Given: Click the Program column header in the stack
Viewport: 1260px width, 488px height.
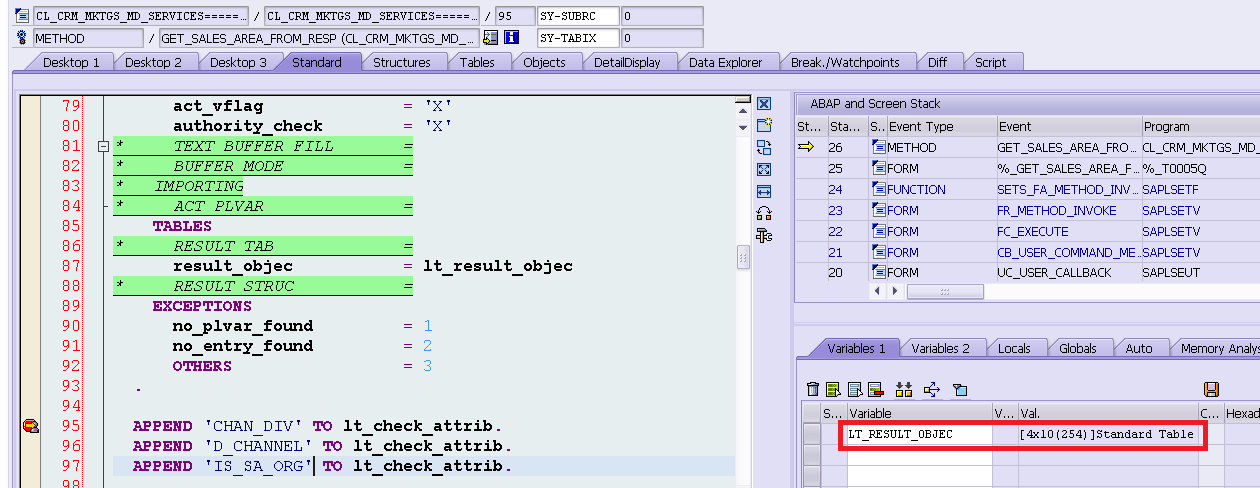Looking at the screenshot, I should pos(1200,127).
